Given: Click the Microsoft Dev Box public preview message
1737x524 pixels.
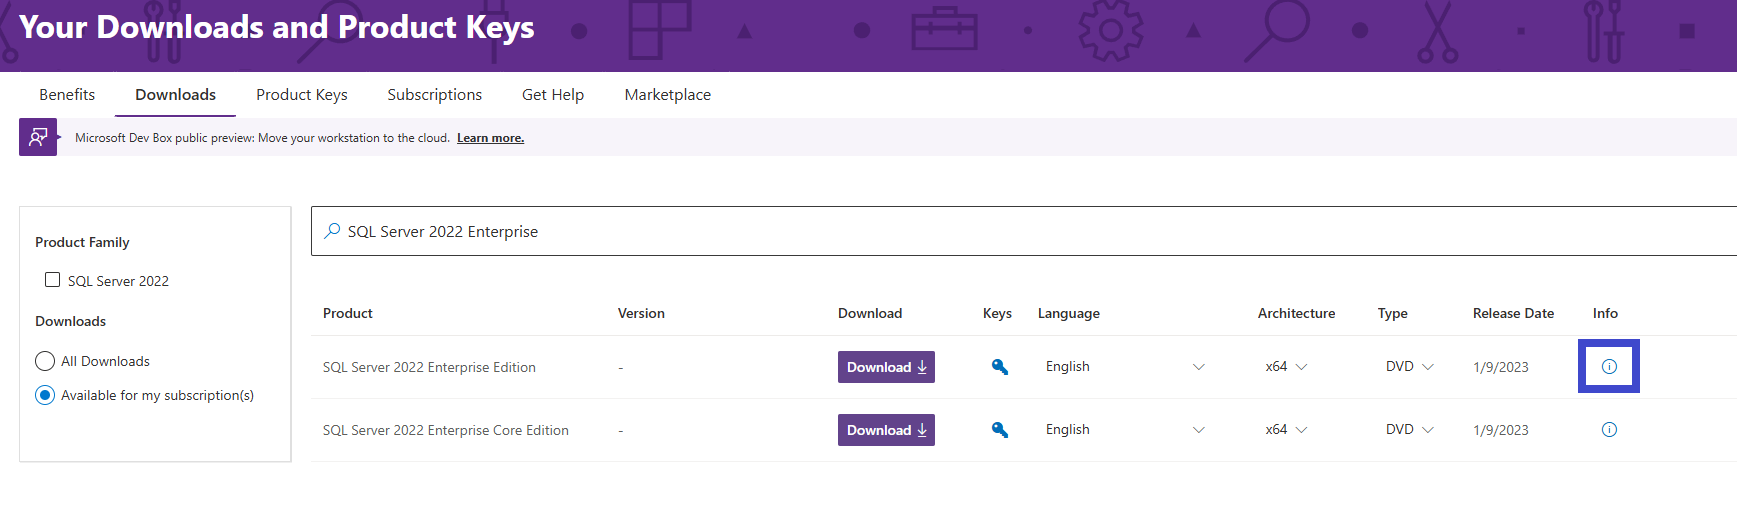Looking at the screenshot, I should 262,138.
